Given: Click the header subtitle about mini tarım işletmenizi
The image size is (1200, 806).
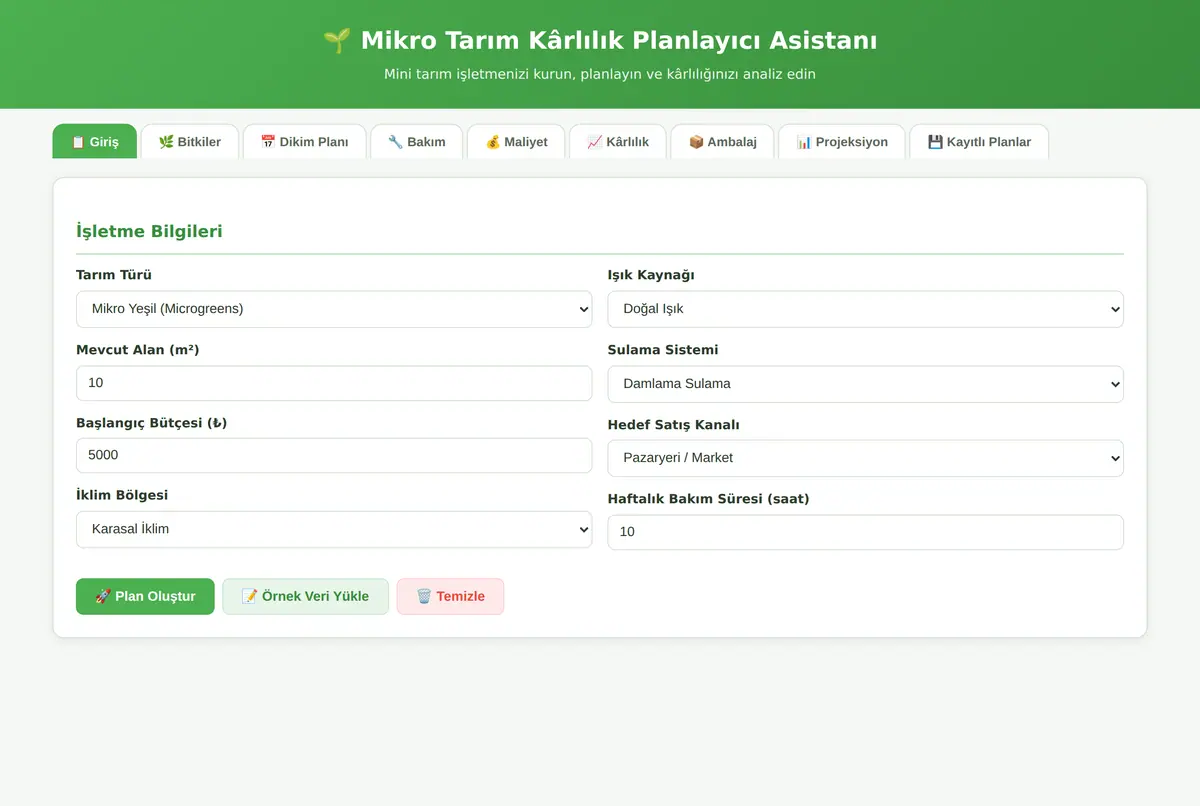Looking at the screenshot, I should click(x=600, y=74).
